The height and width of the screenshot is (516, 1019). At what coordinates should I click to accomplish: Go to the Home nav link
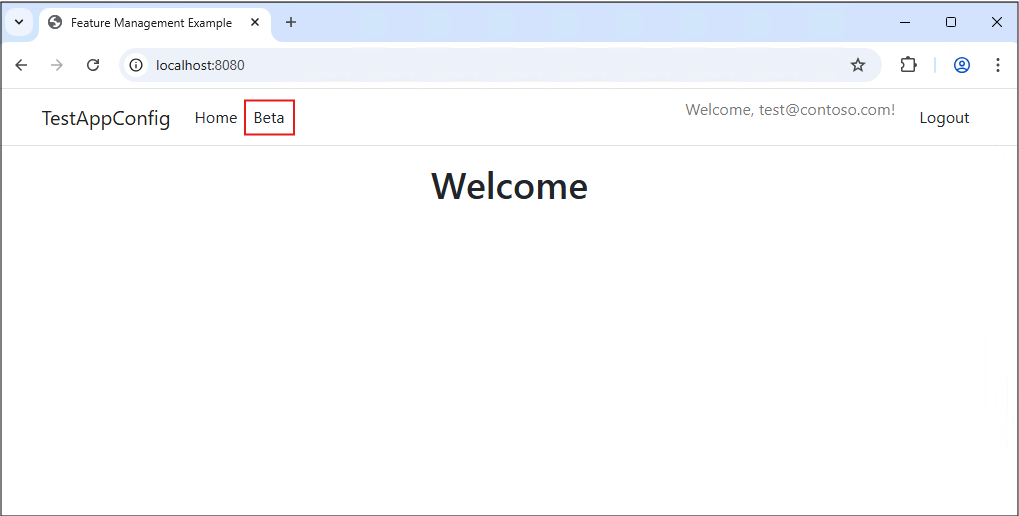[x=216, y=118]
